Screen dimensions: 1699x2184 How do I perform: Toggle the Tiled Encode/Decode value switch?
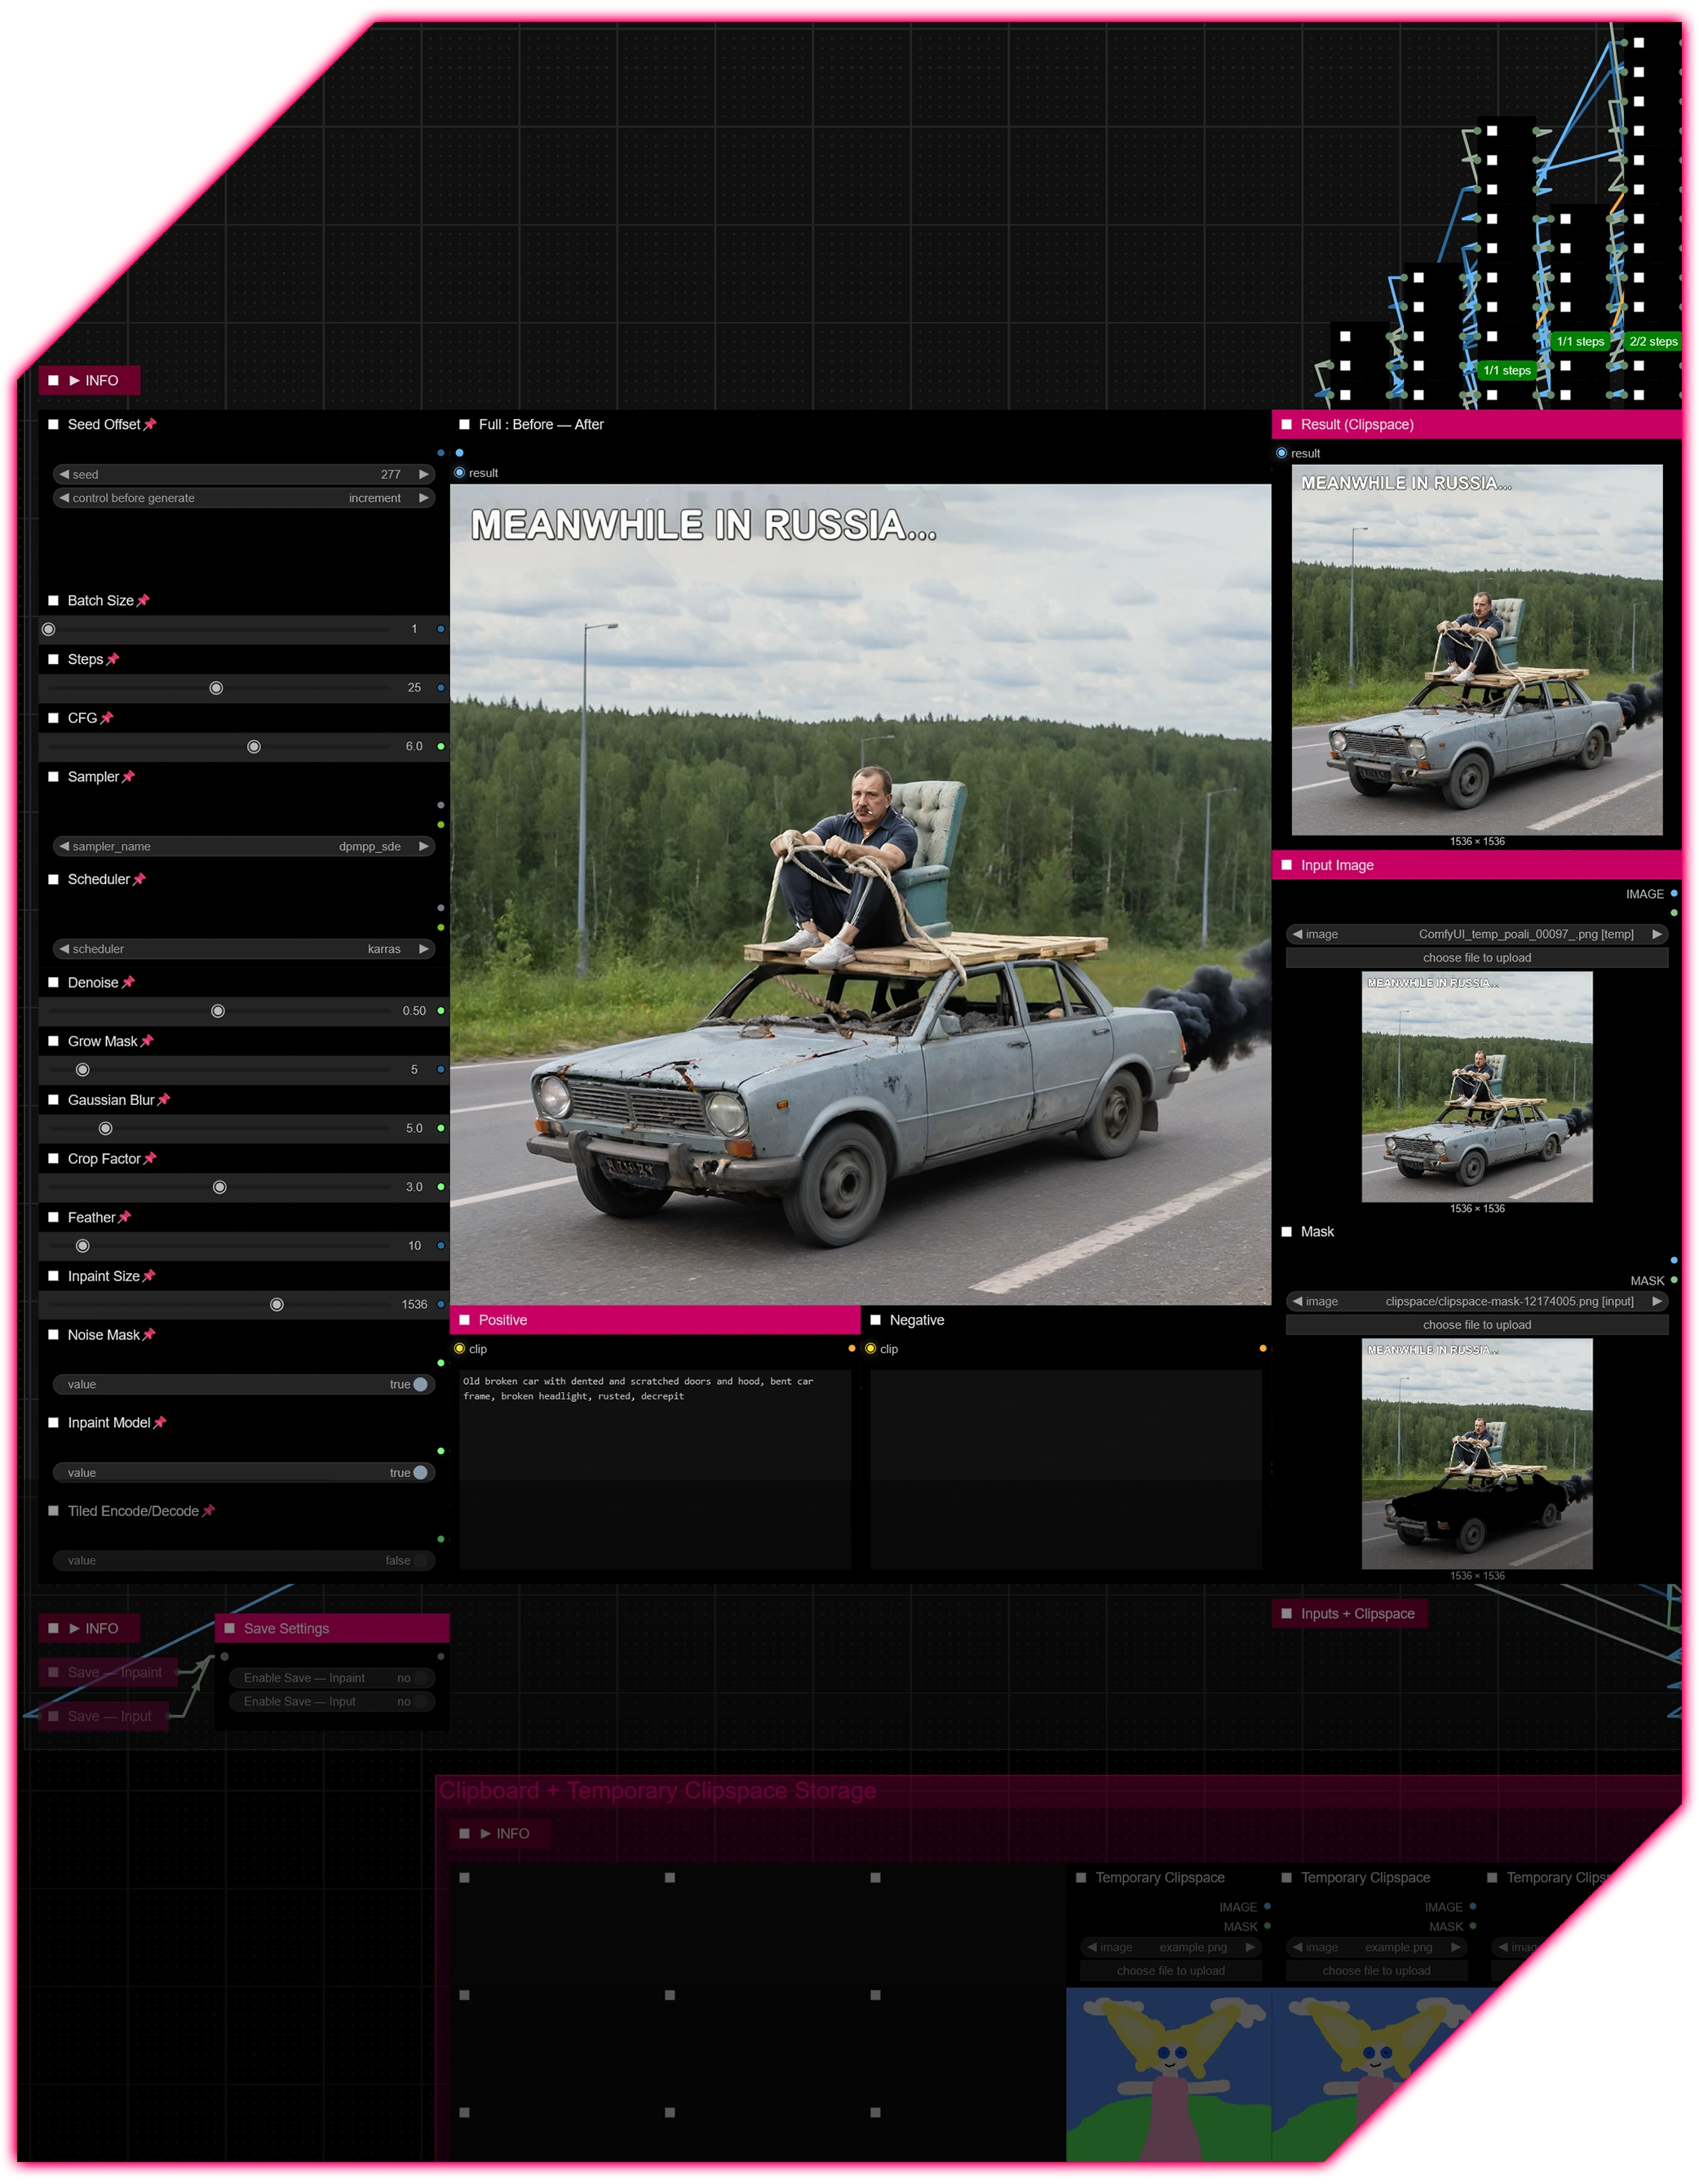click(x=420, y=1560)
